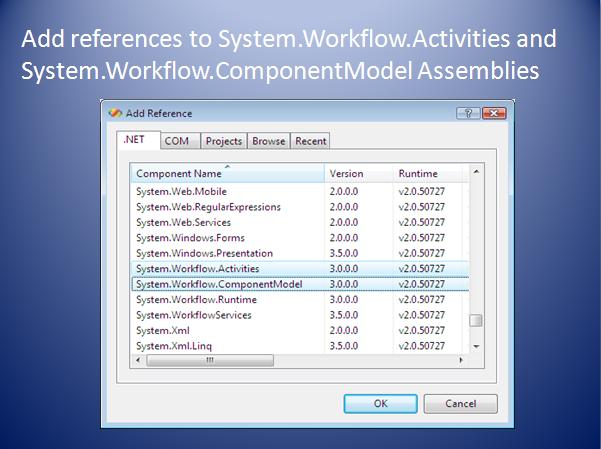Choose System.Workflow.Runtime component
This screenshot has height=449, width=601.
pos(195,299)
